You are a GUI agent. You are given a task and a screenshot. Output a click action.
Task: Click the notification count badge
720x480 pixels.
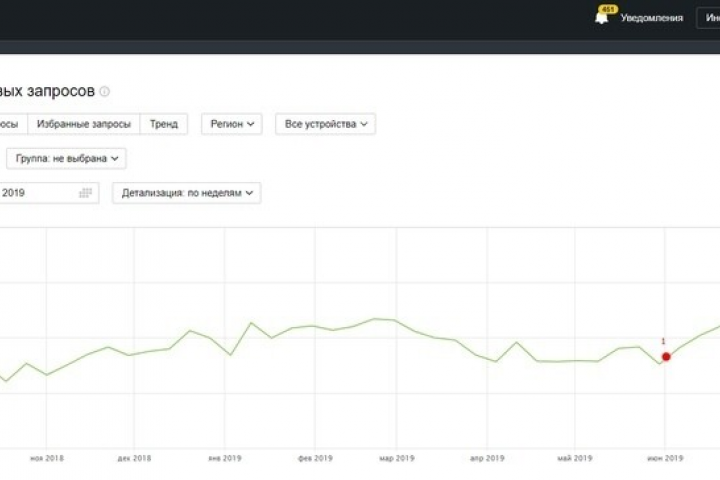(608, 9)
